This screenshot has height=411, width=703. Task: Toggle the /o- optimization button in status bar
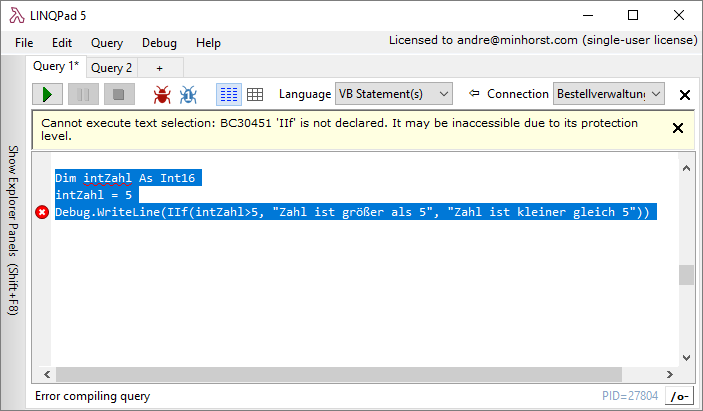pos(682,397)
